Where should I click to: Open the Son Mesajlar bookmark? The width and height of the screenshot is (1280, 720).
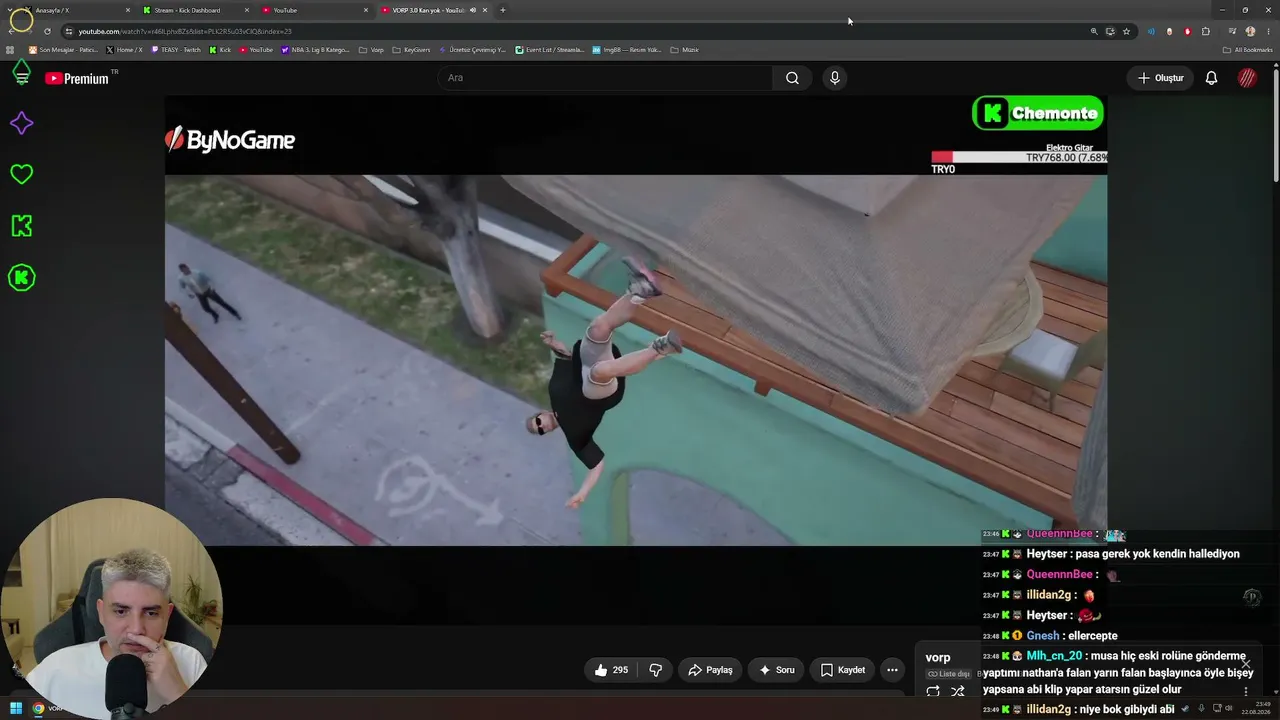pyautogui.click(x=63, y=50)
